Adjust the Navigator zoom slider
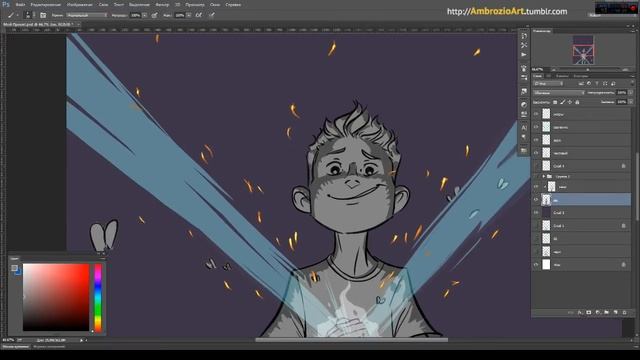Viewport: 640px width, 360px height. (588, 69)
